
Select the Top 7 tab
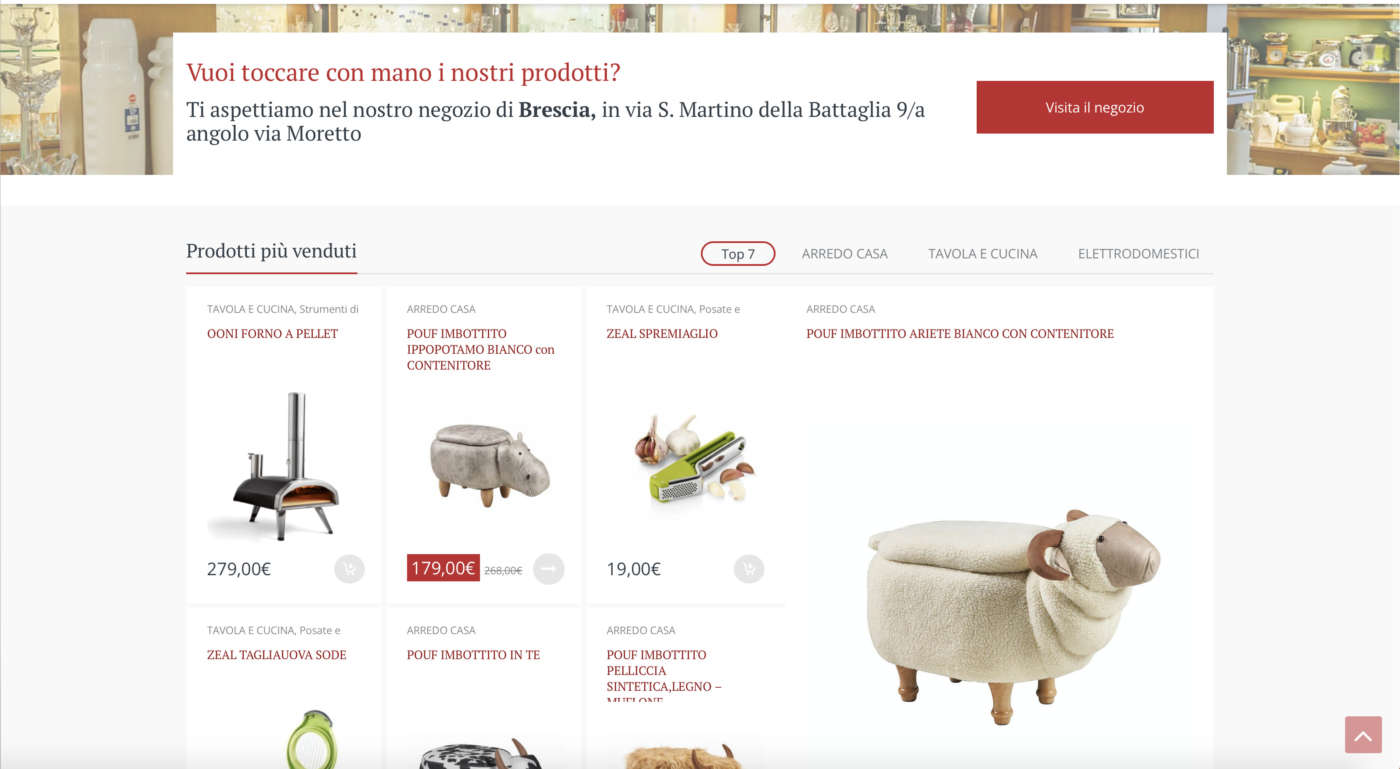[738, 254]
